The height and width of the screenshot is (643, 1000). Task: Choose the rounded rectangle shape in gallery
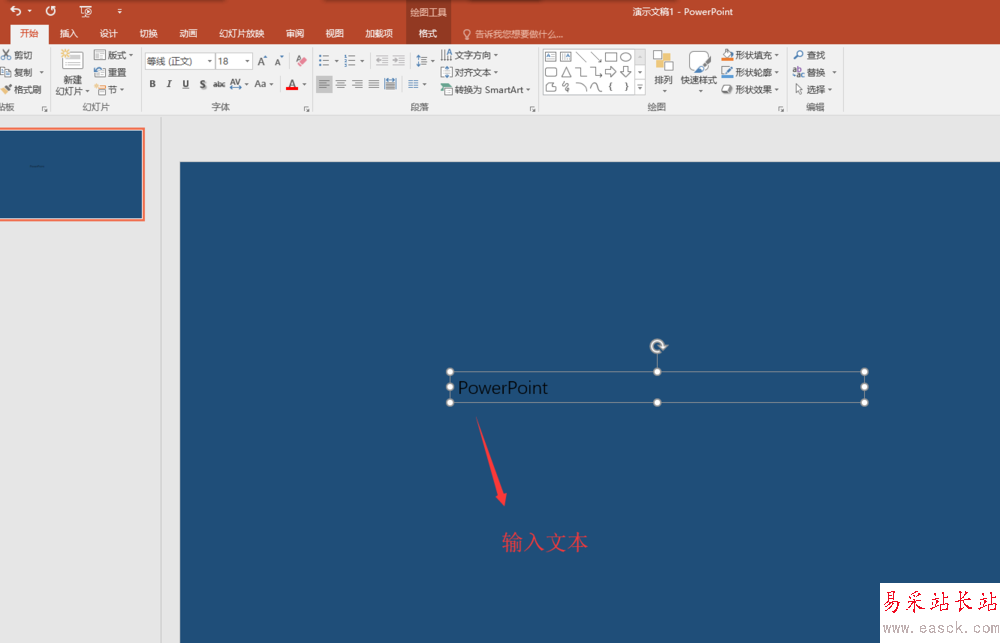551,71
